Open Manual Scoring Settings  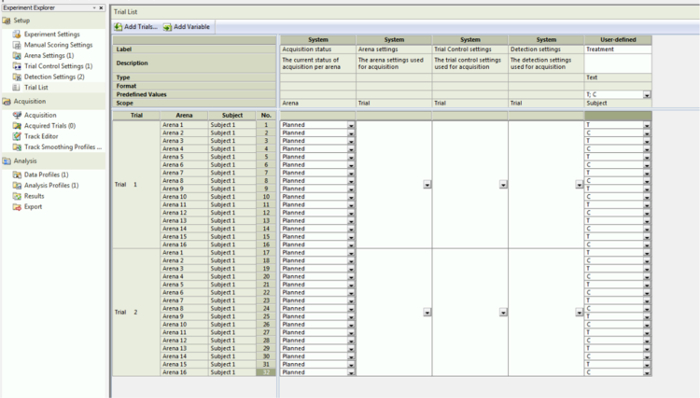[x=58, y=45]
